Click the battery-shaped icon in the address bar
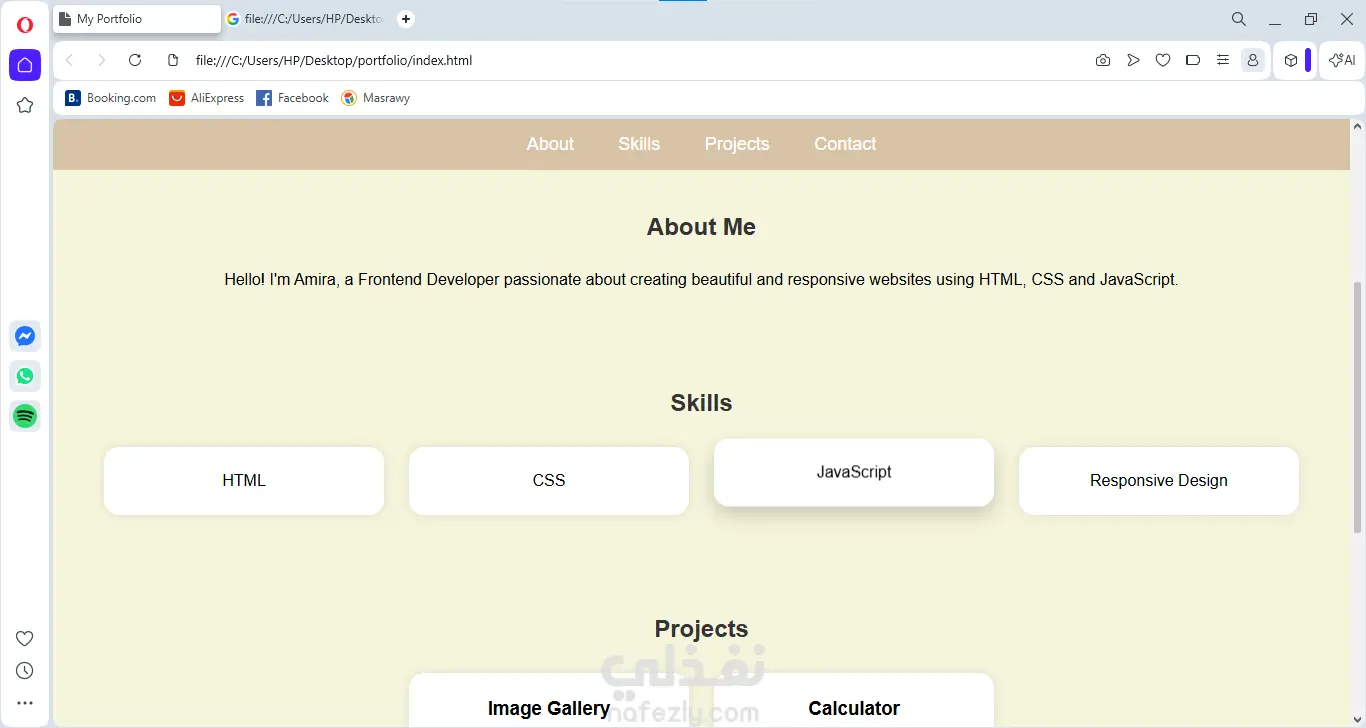The image size is (1366, 728). click(x=1193, y=60)
